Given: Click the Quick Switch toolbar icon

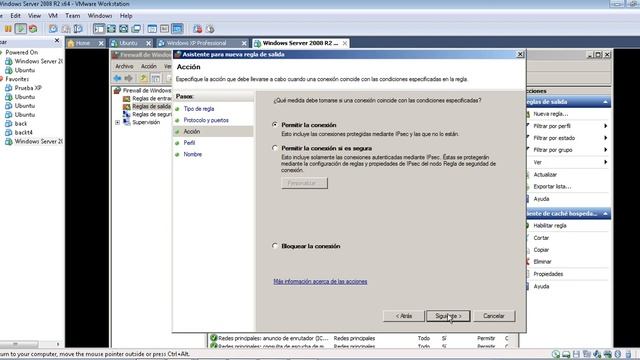Looking at the screenshot, I should tap(123, 29).
